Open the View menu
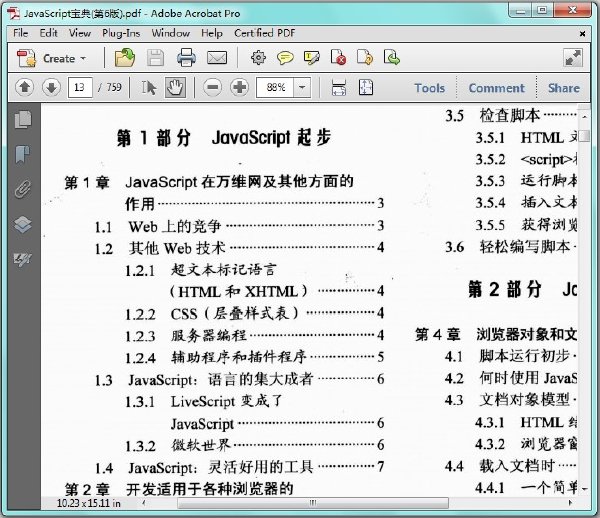This screenshot has height=518, width=600. tap(80, 33)
